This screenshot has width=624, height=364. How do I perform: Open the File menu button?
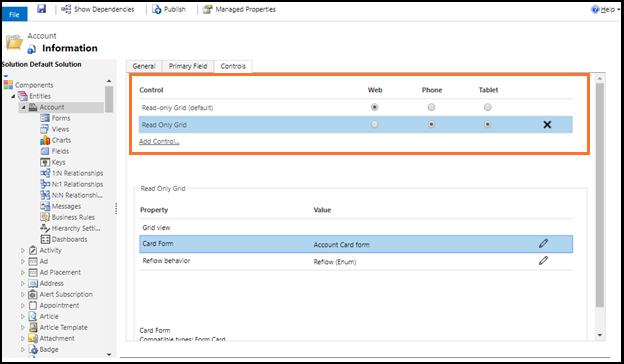coord(14,14)
